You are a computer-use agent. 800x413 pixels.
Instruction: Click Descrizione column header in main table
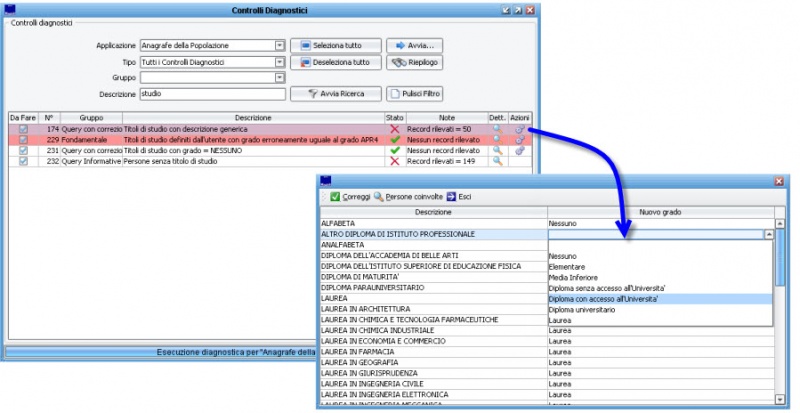pyautogui.click(x=253, y=118)
